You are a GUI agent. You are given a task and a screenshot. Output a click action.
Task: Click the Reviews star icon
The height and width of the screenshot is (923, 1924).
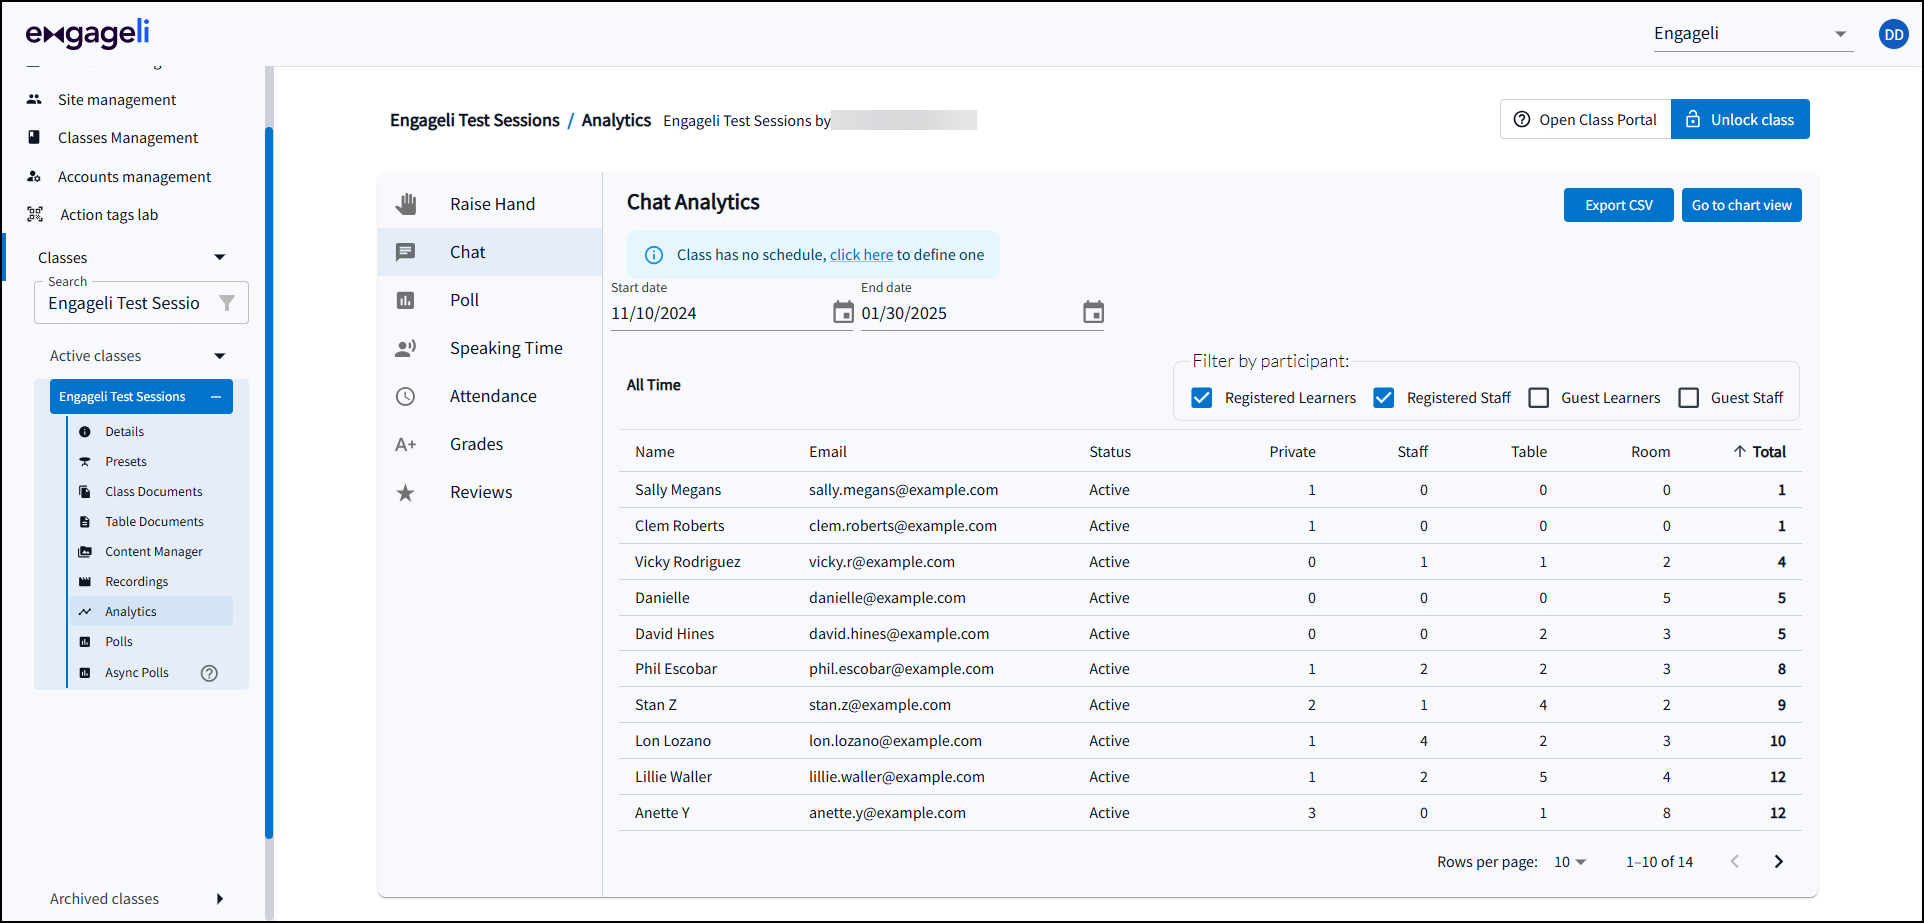[405, 492]
